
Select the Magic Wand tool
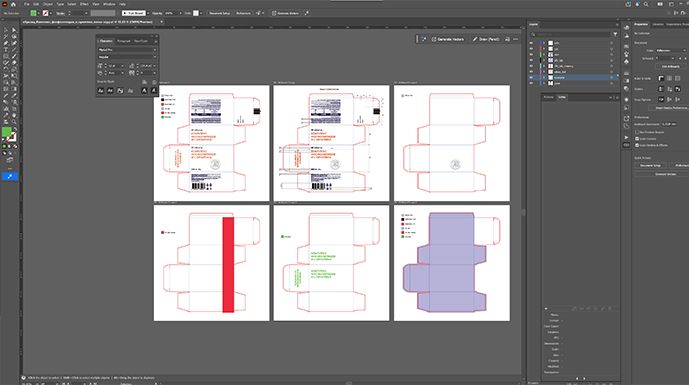(x=6, y=36)
